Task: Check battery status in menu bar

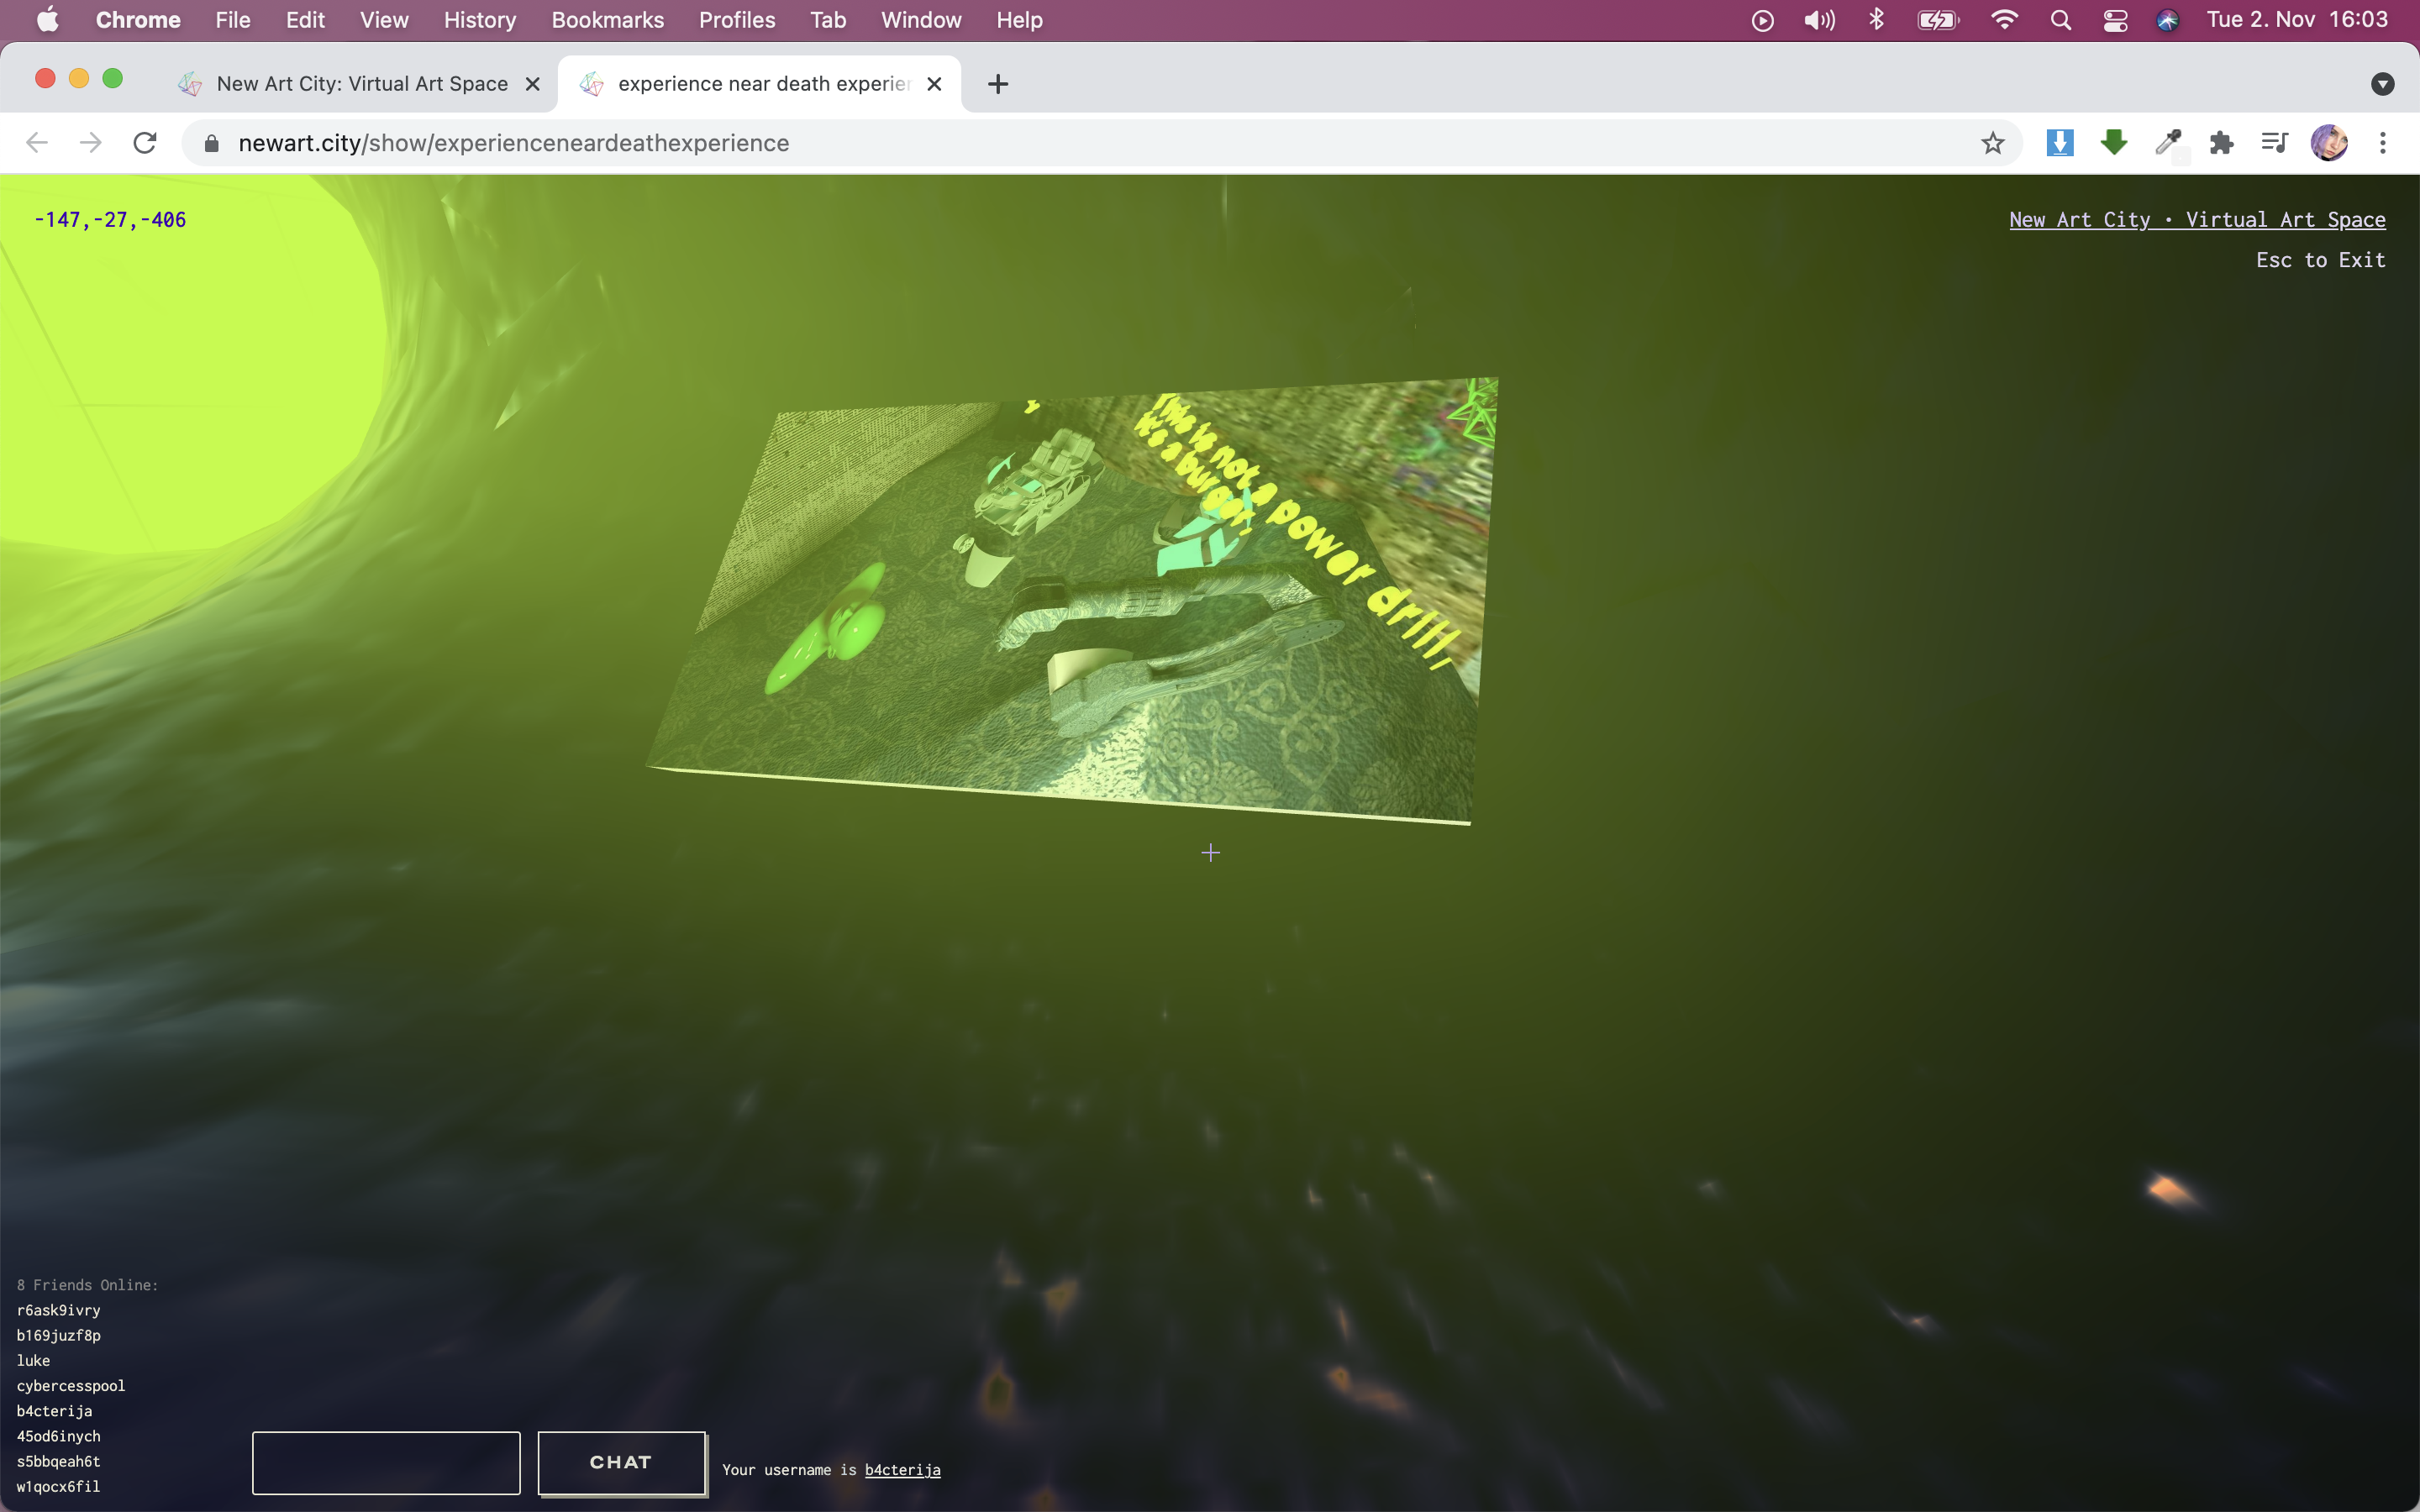Action: point(1938,20)
